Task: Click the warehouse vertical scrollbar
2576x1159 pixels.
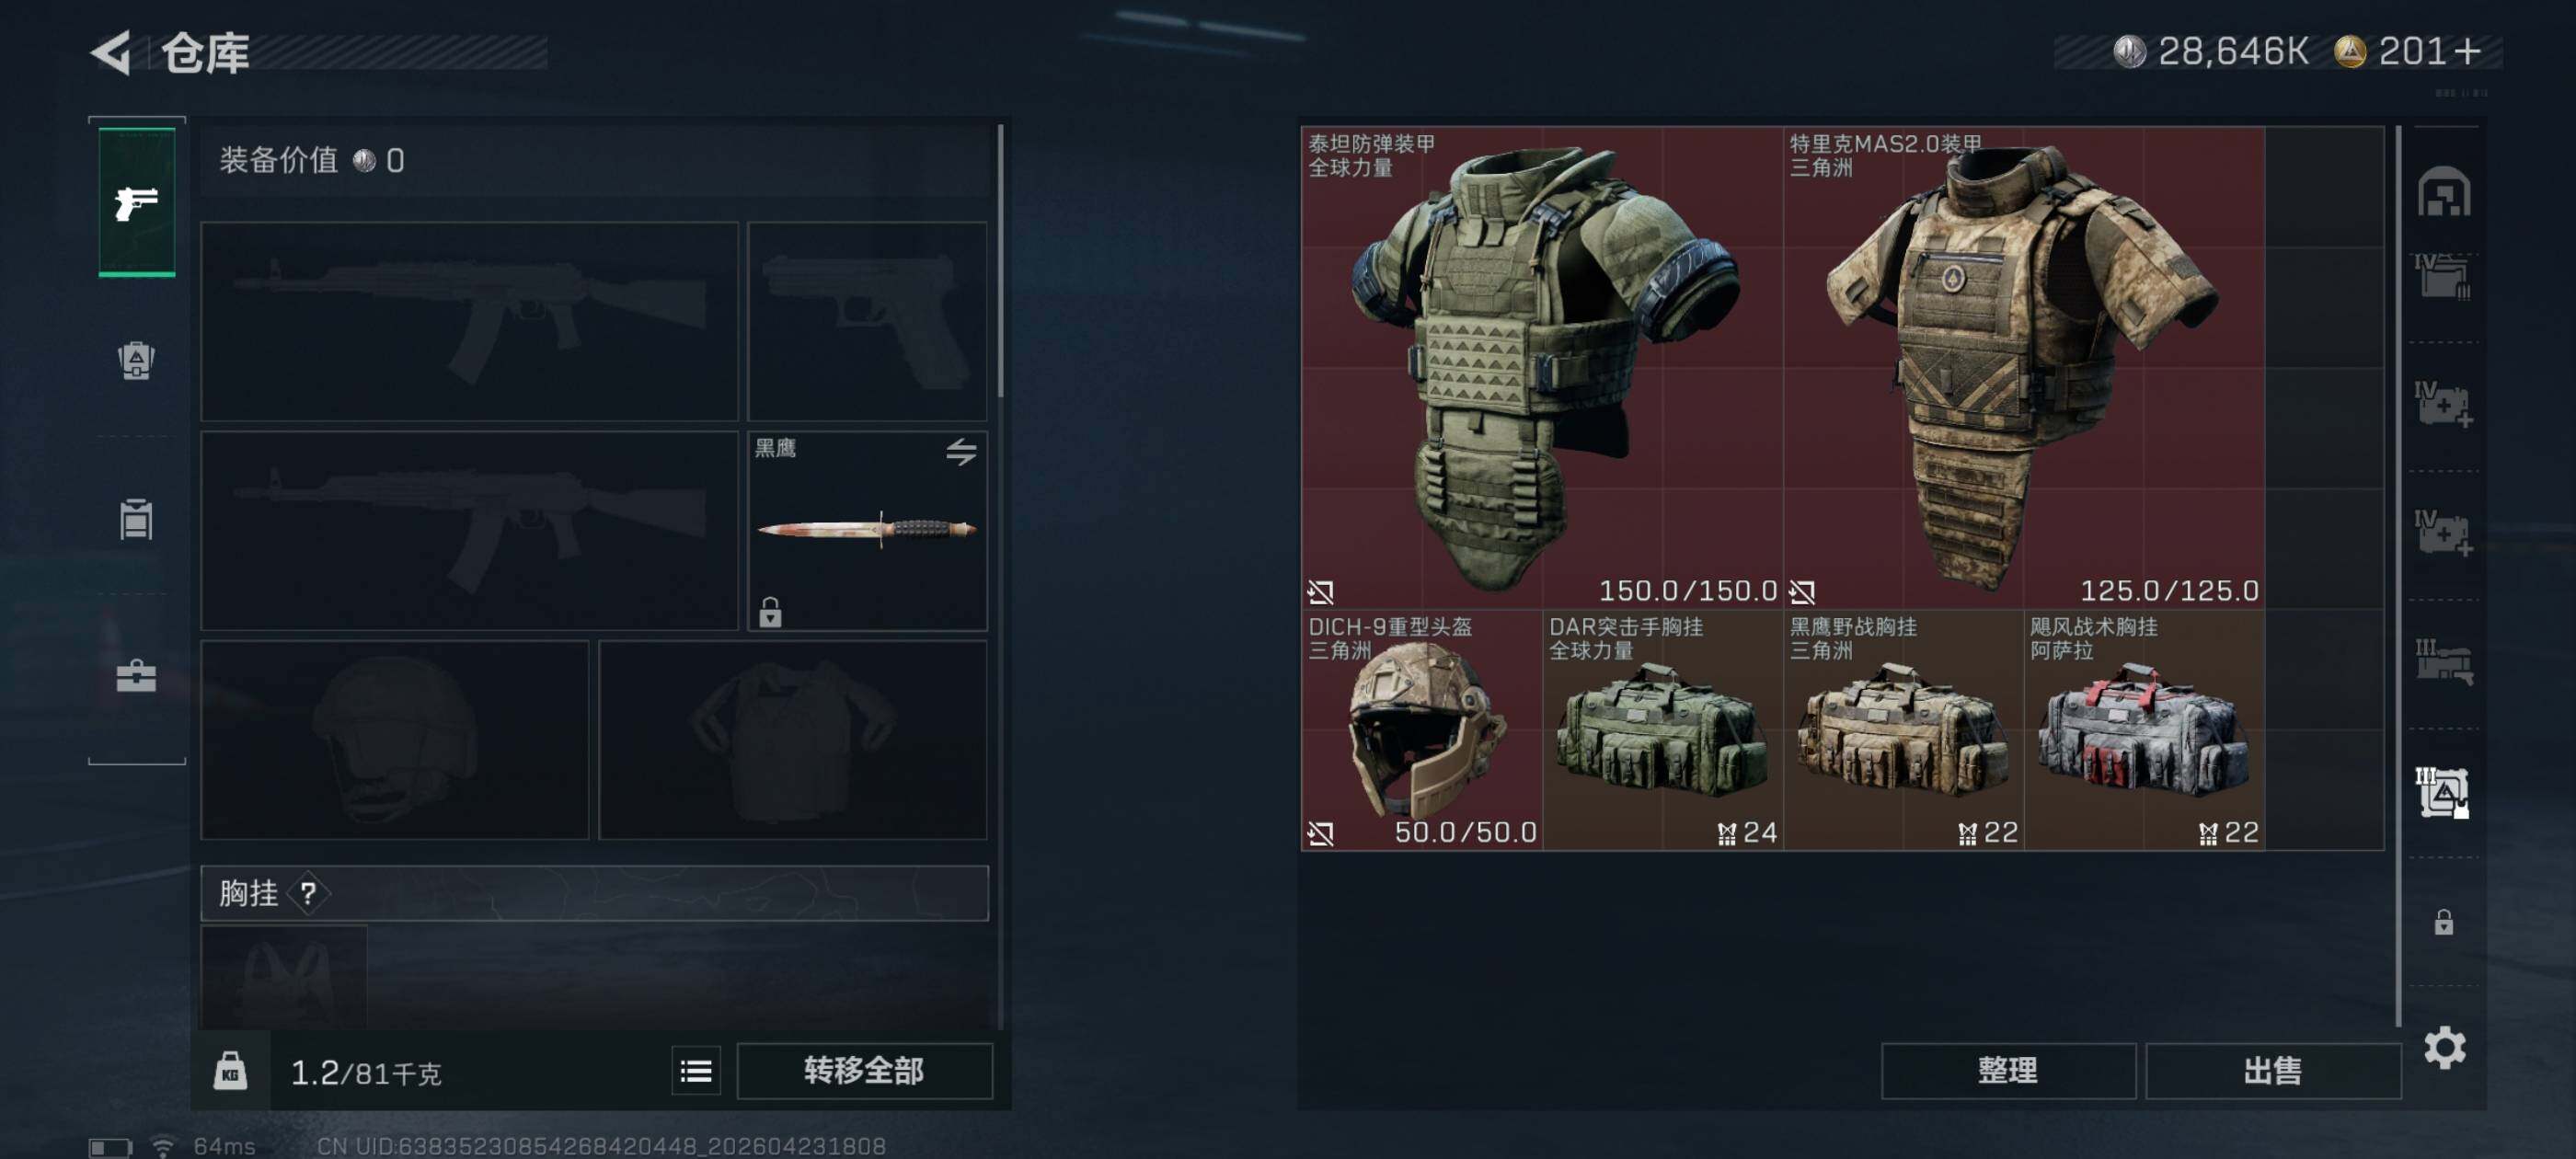Action: click(2398, 575)
